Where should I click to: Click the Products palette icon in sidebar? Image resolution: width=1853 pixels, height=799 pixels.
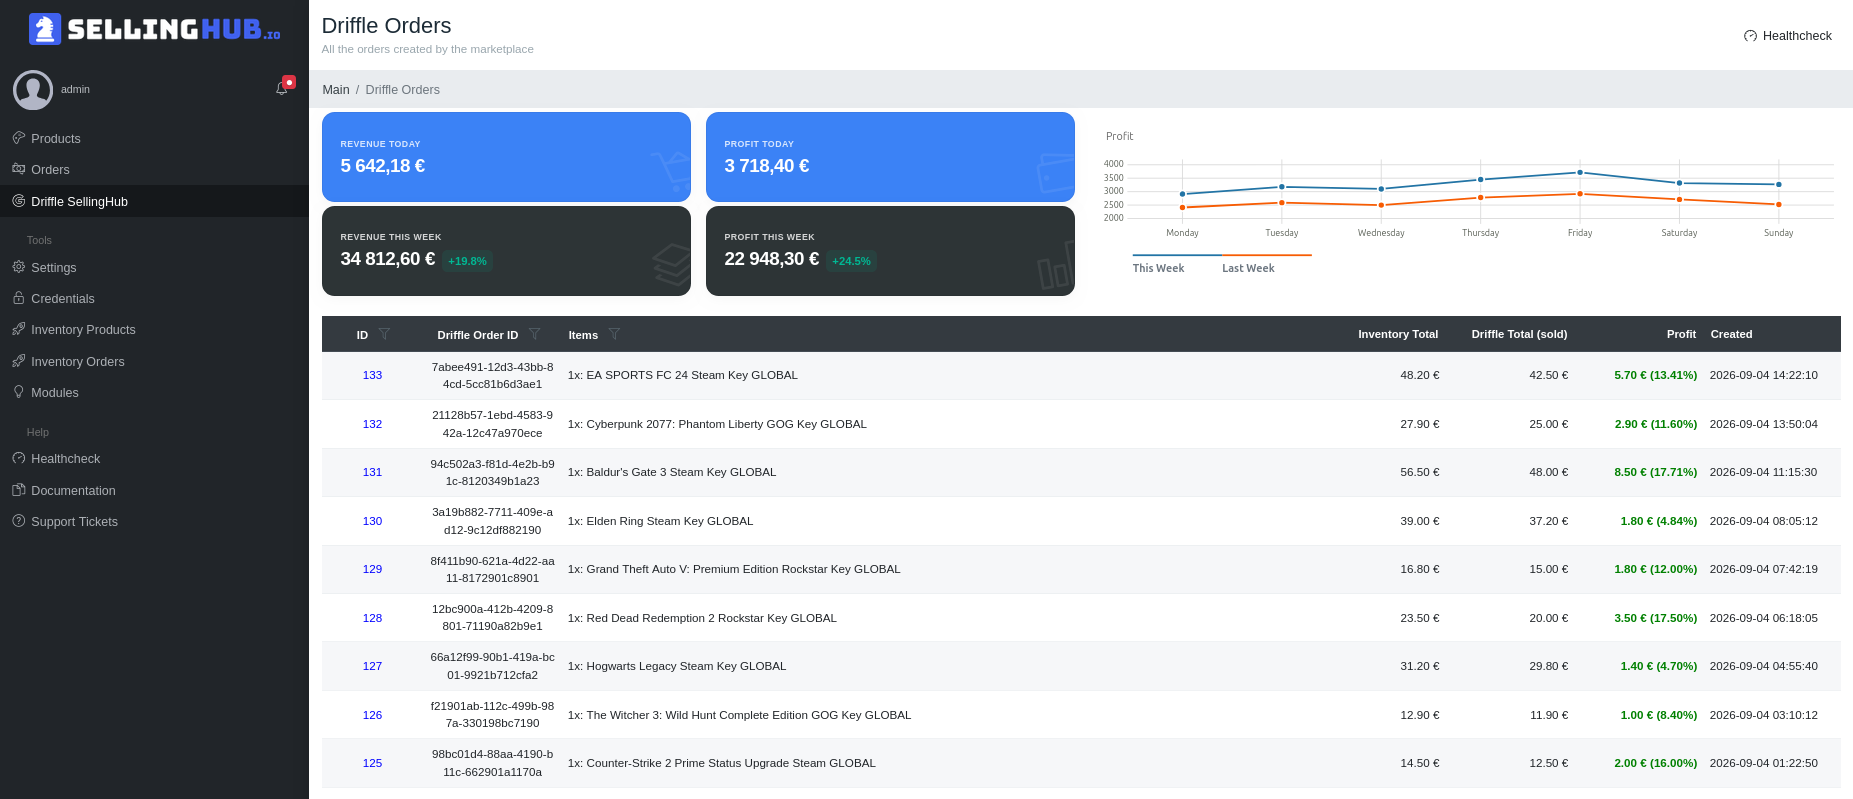[18, 138]
